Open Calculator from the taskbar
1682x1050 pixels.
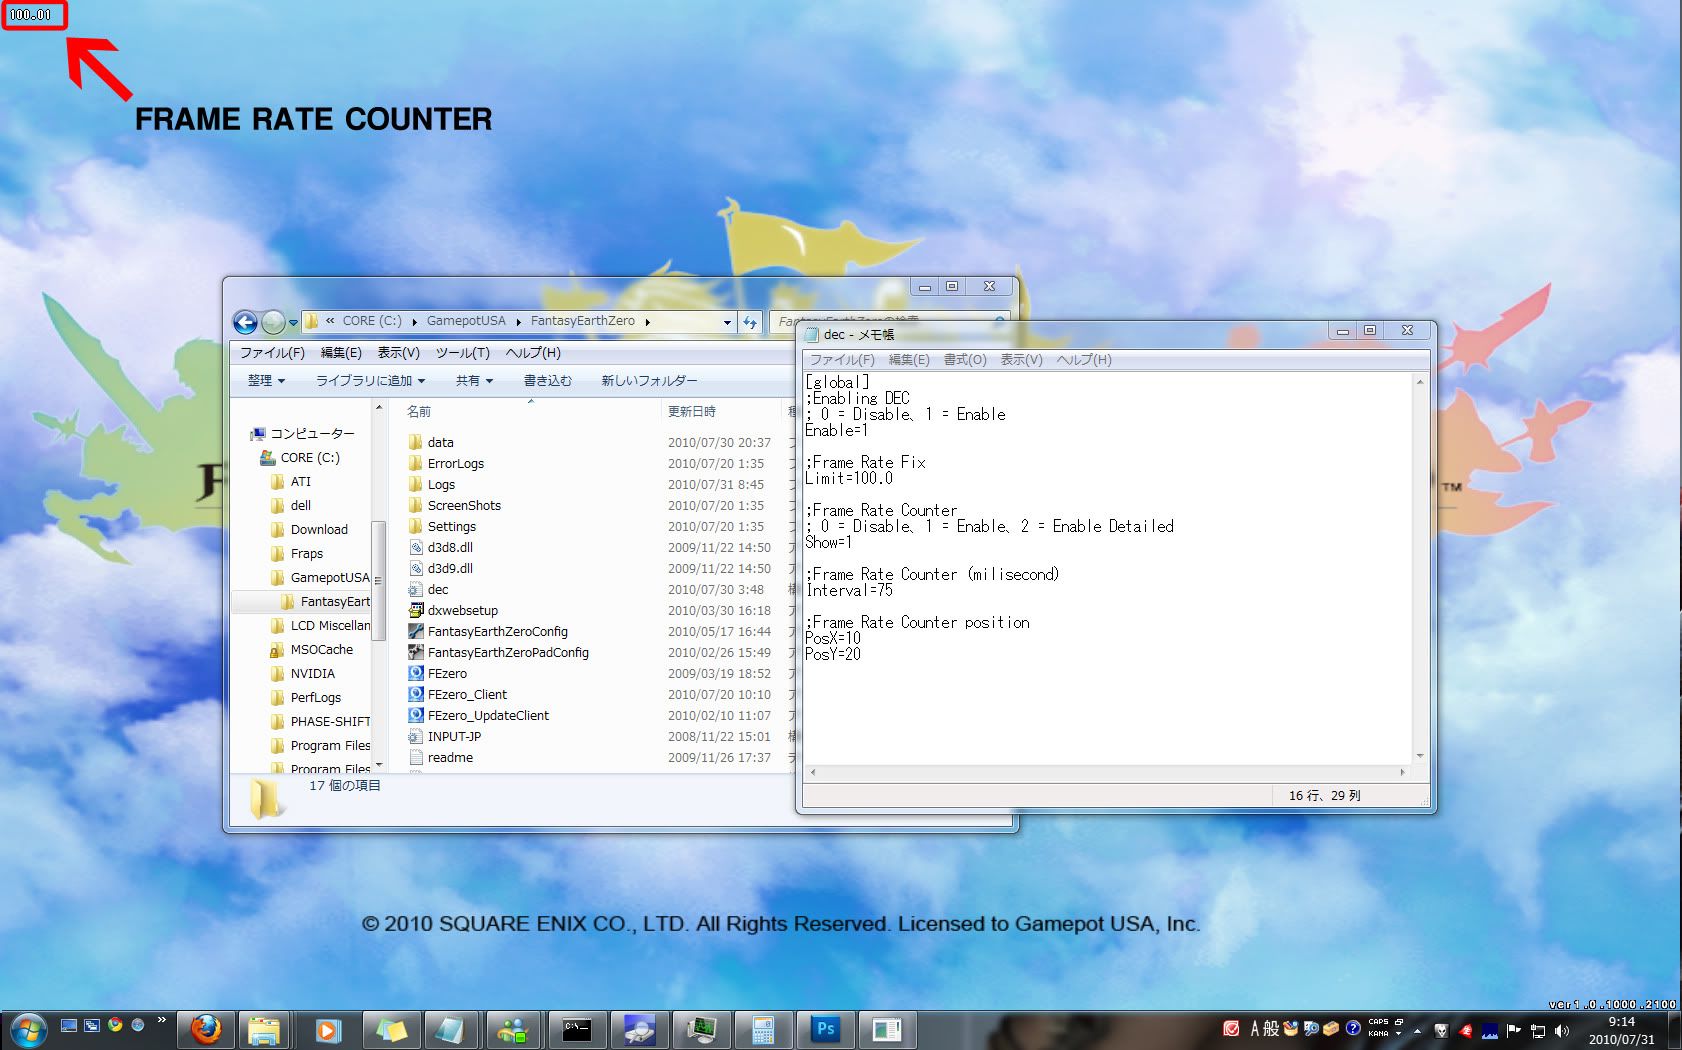763,1029
